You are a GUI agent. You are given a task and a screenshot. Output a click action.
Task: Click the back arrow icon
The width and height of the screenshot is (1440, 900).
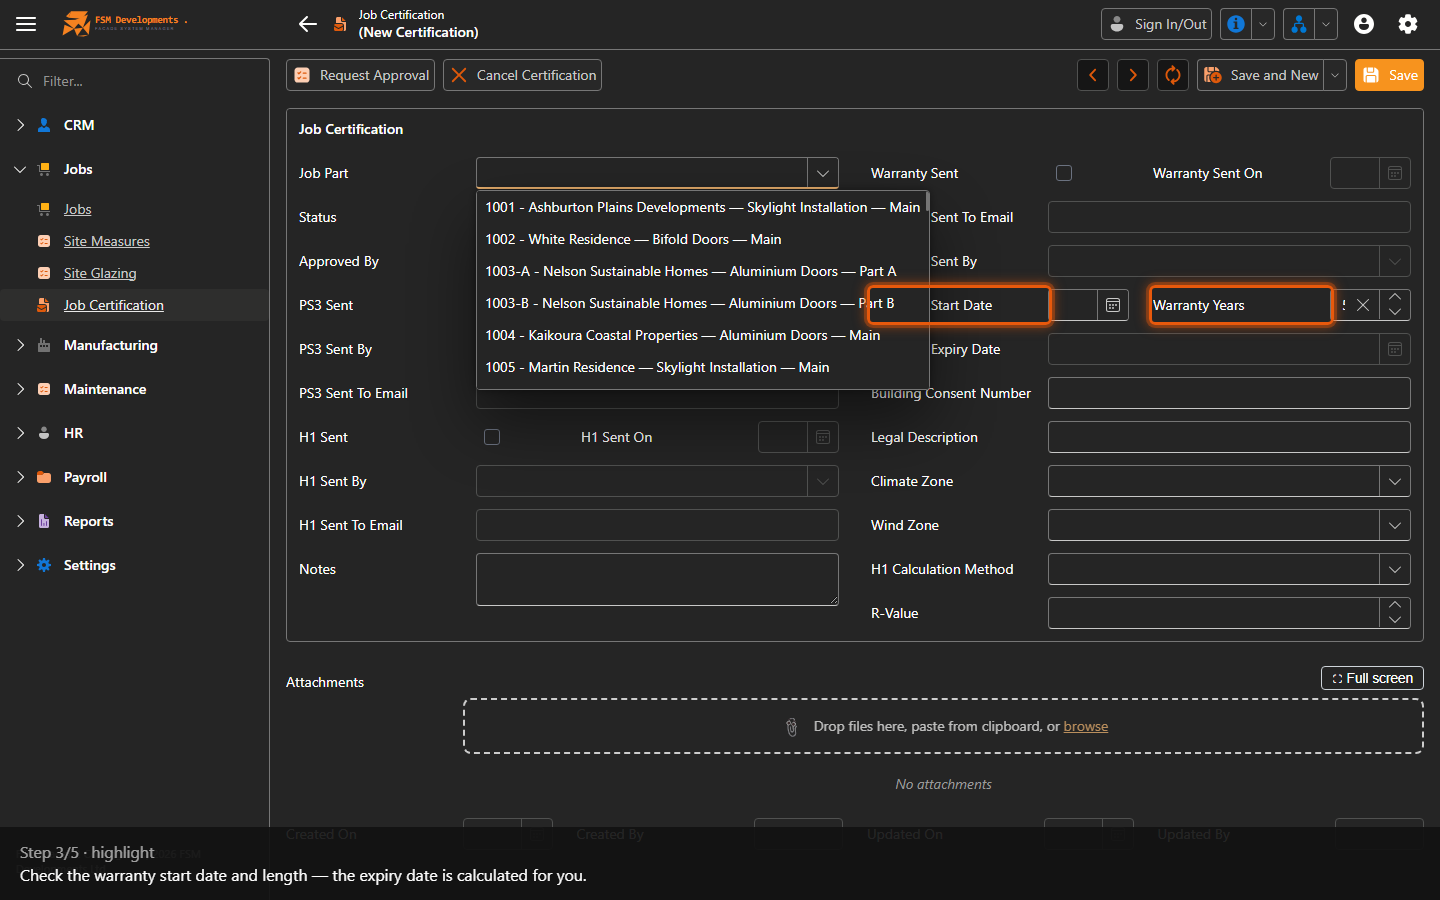click(x=308, y=24)
